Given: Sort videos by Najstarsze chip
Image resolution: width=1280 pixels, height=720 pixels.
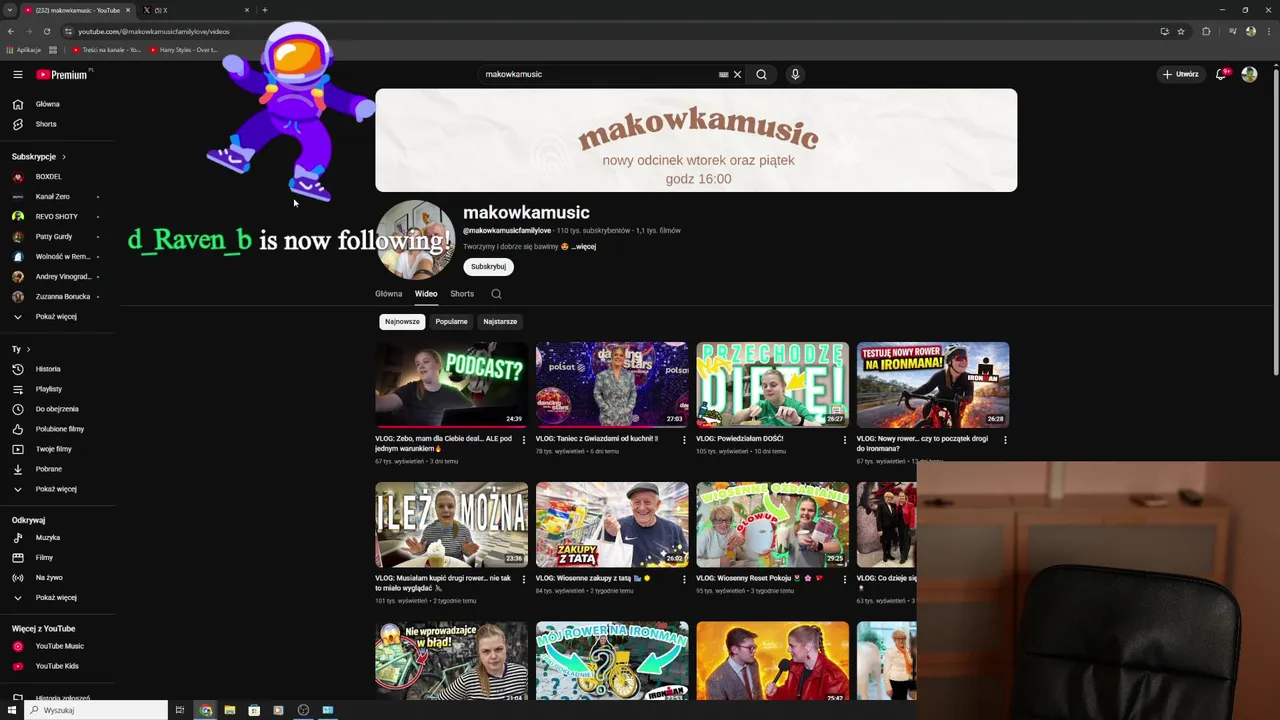Looking at the screenshot, I should click(x=500, y=322).
